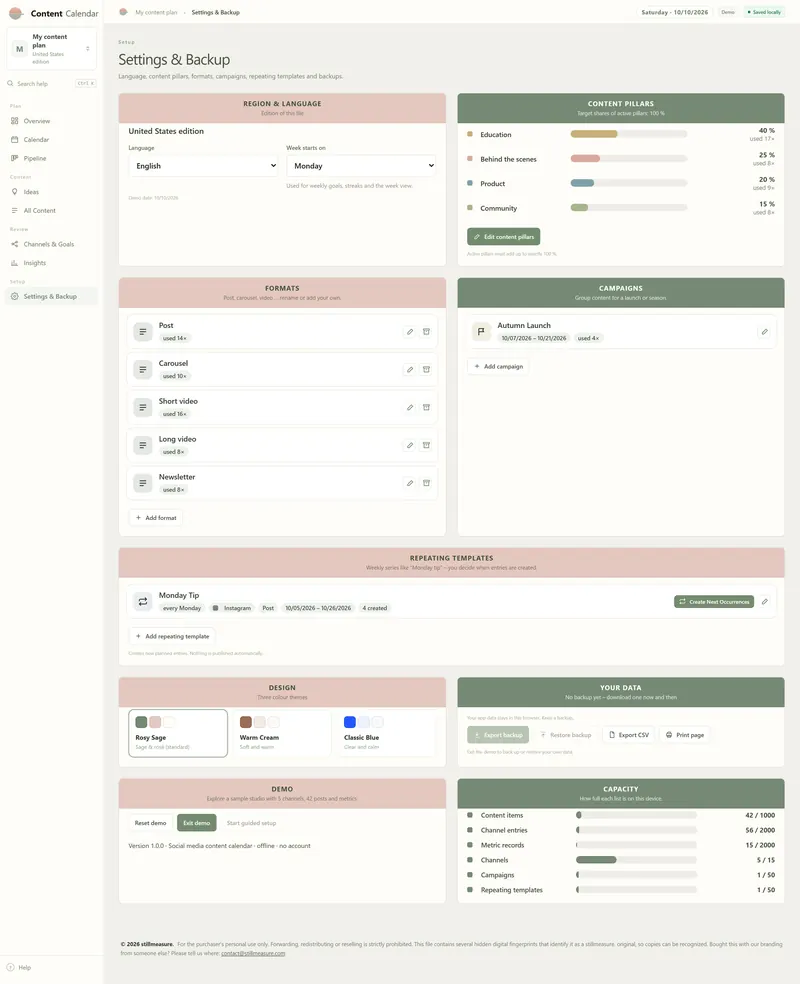Open Ideas in the sidebar
This screenshot has height=984, width=800.
(x=51, y=192)
